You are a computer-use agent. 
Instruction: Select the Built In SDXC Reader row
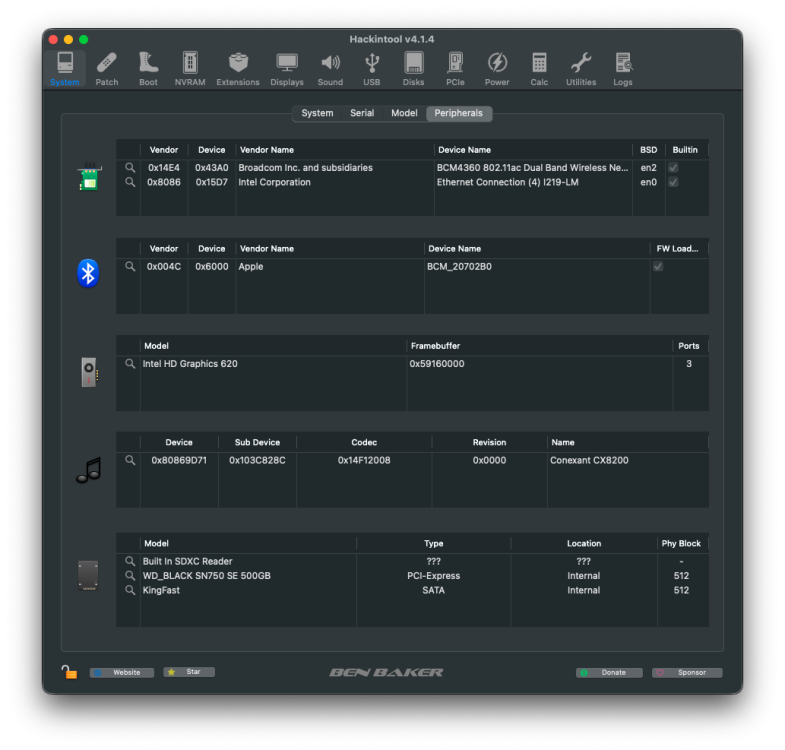click(x=413, y=561)
